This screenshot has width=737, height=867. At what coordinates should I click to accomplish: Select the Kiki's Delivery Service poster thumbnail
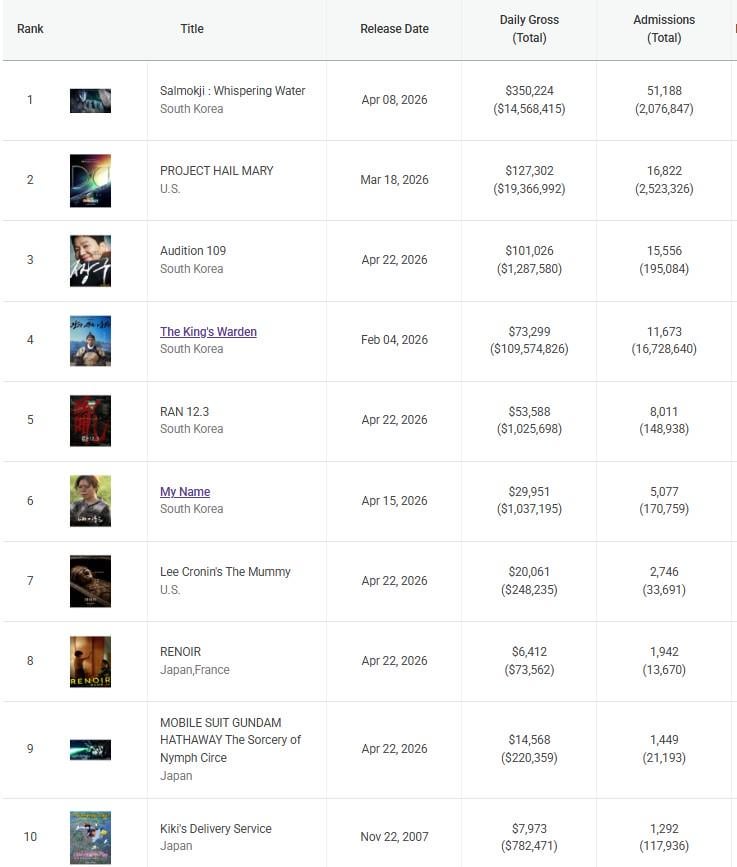point(90,836)
